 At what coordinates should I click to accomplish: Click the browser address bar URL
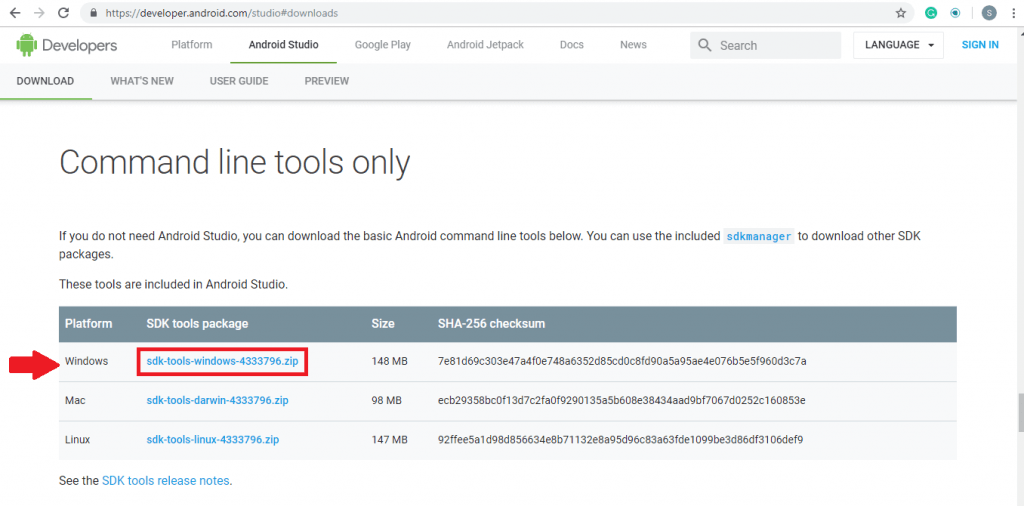[x=220, y=13]
